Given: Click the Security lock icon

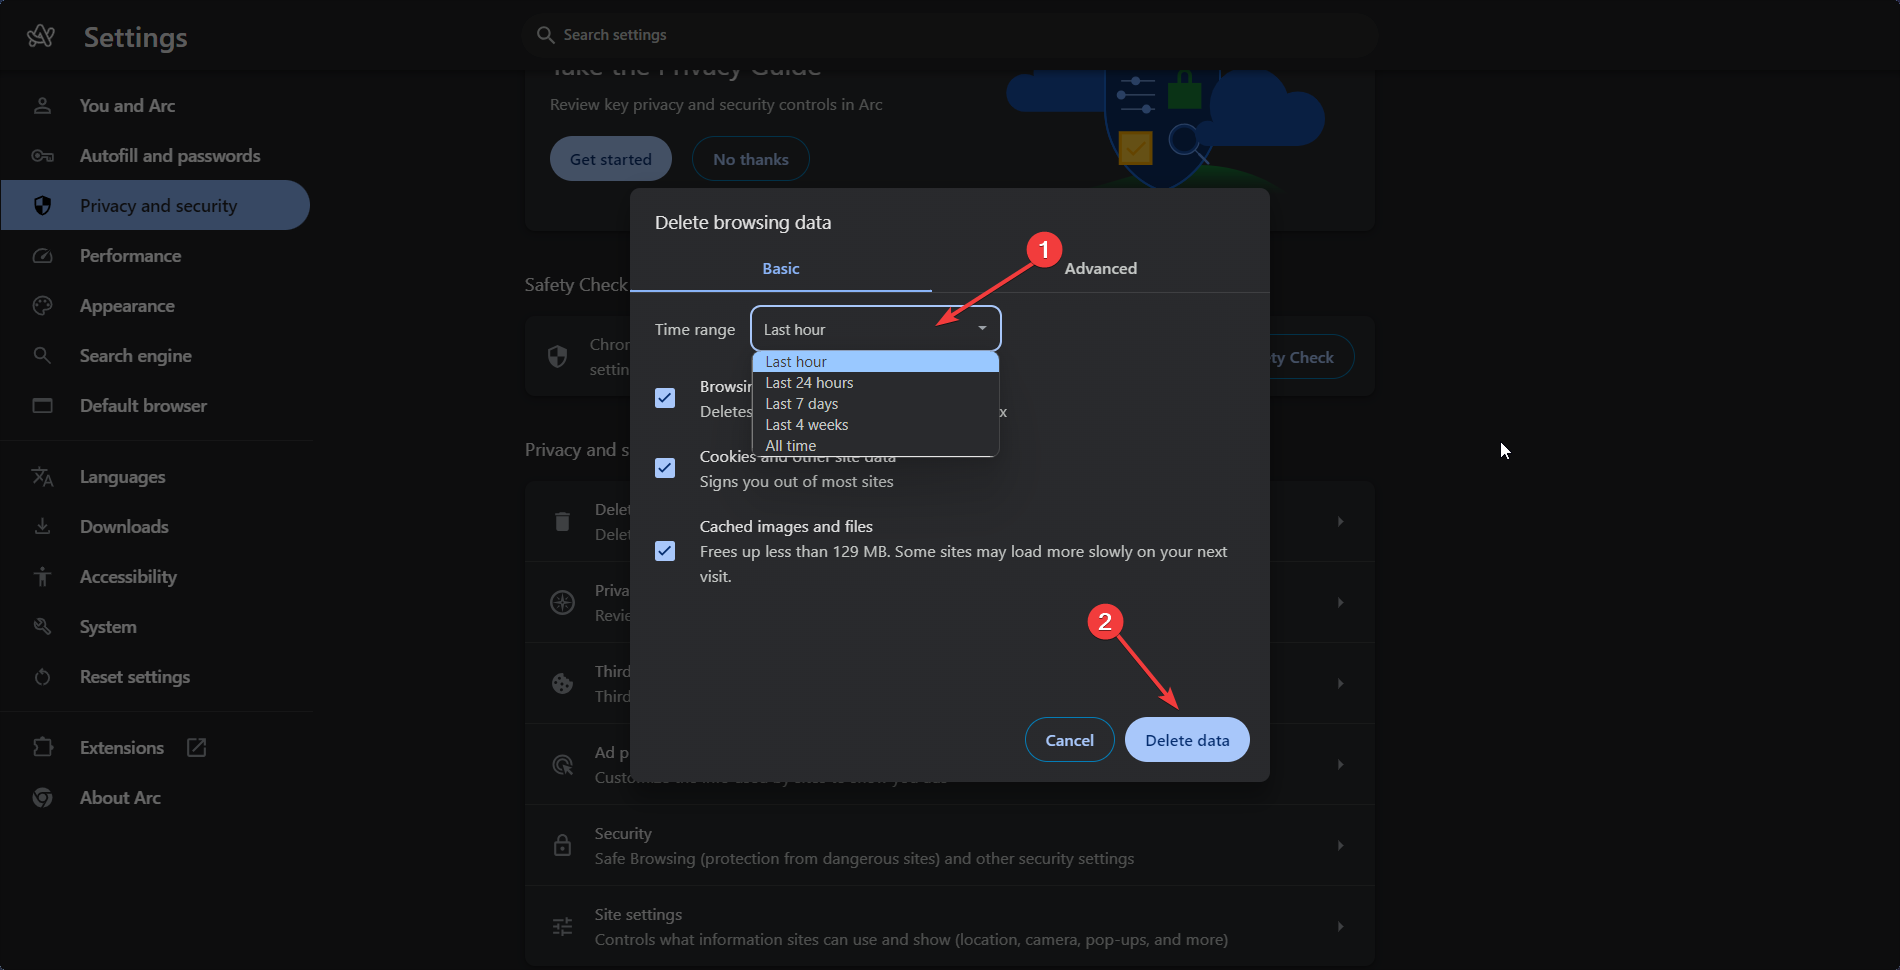Looking at the screenshot, I should tap(562, 846).
